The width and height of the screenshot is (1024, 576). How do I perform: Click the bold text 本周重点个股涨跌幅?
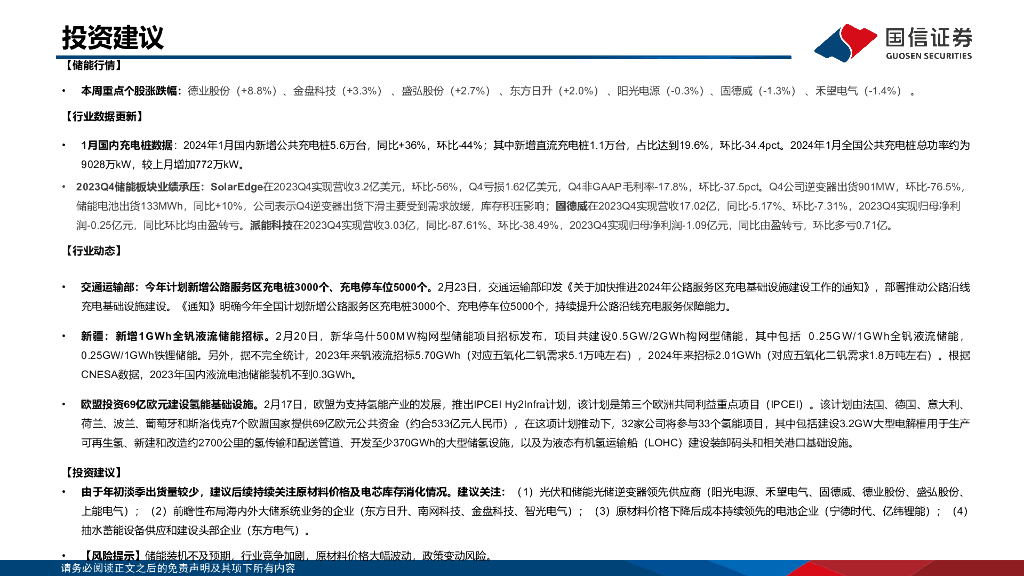(129, 91)
